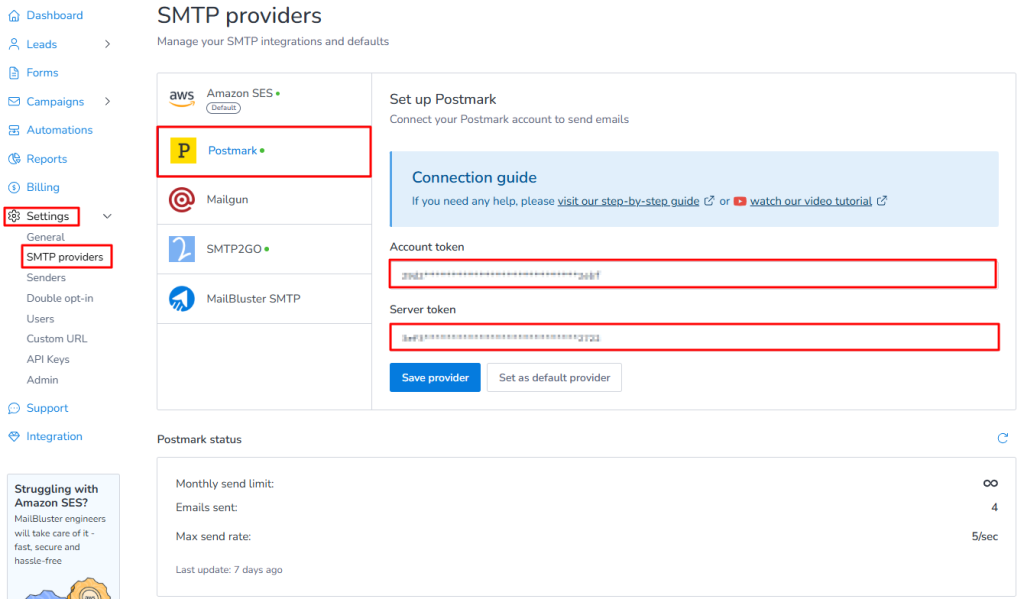Viewport: 1024px width, 599px height.
Task: Select Settings in the sidebar
Action: (x=48, y=216)
